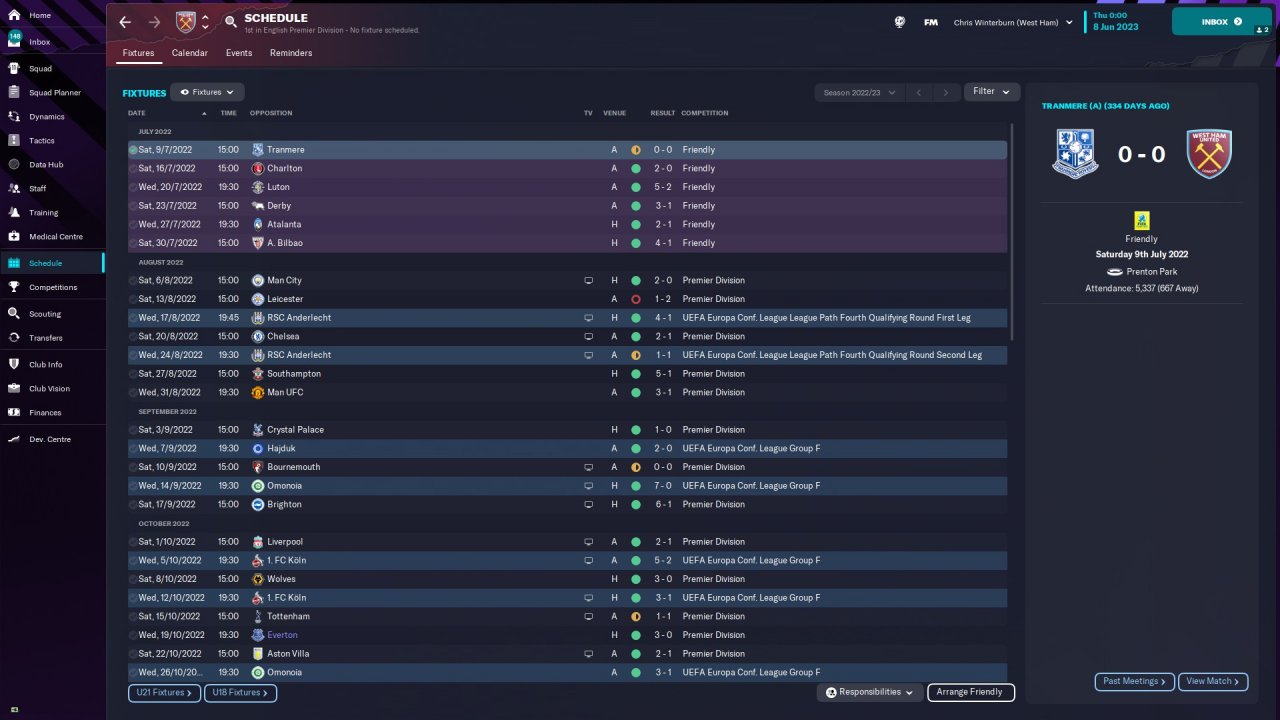The width and height of the screenshot is (1280, 720).
Task: Click the Arrange Friendly button
Action: [971, 692]
